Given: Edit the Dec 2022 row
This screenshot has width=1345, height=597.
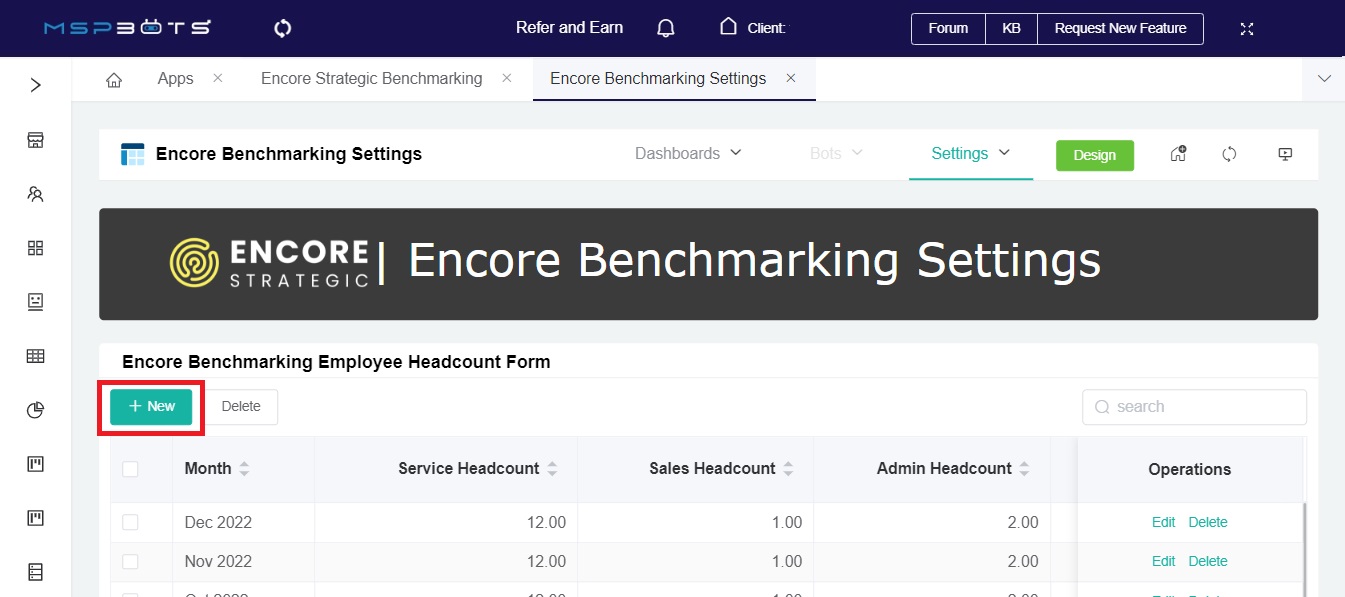Looking at the screenshot, I should pos(1163,522).
